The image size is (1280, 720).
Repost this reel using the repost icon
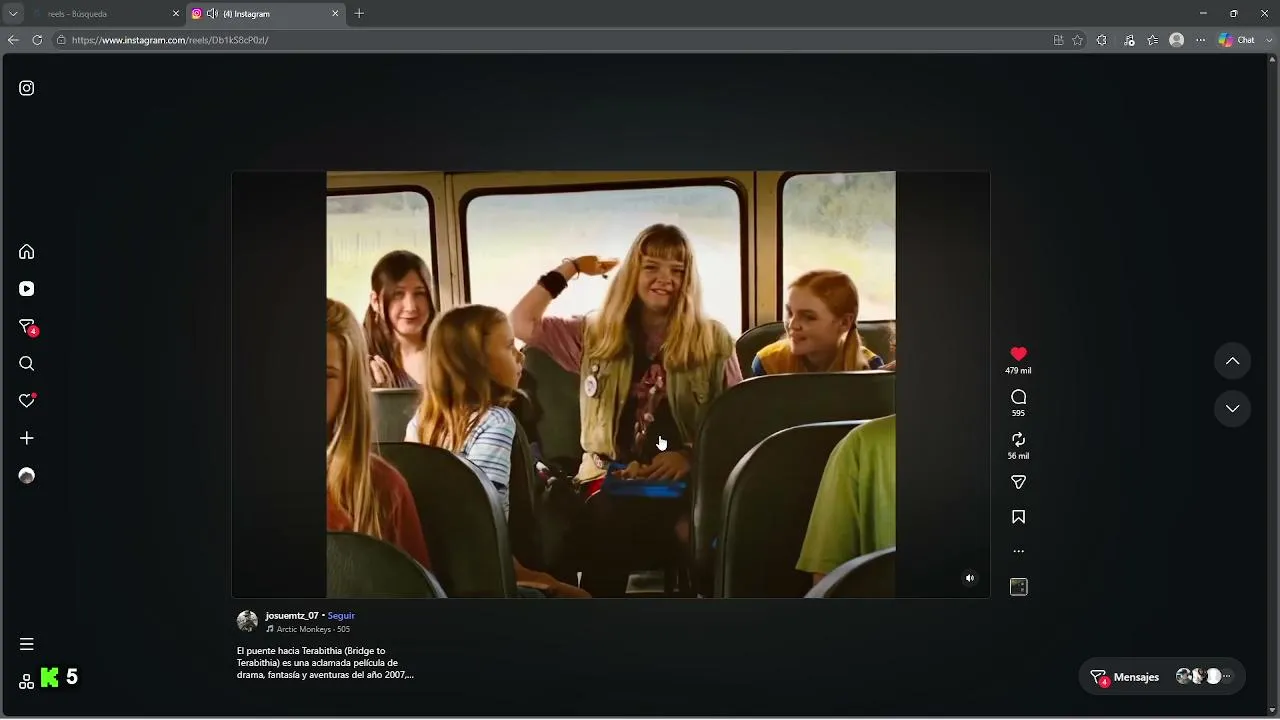point(1018,440)
